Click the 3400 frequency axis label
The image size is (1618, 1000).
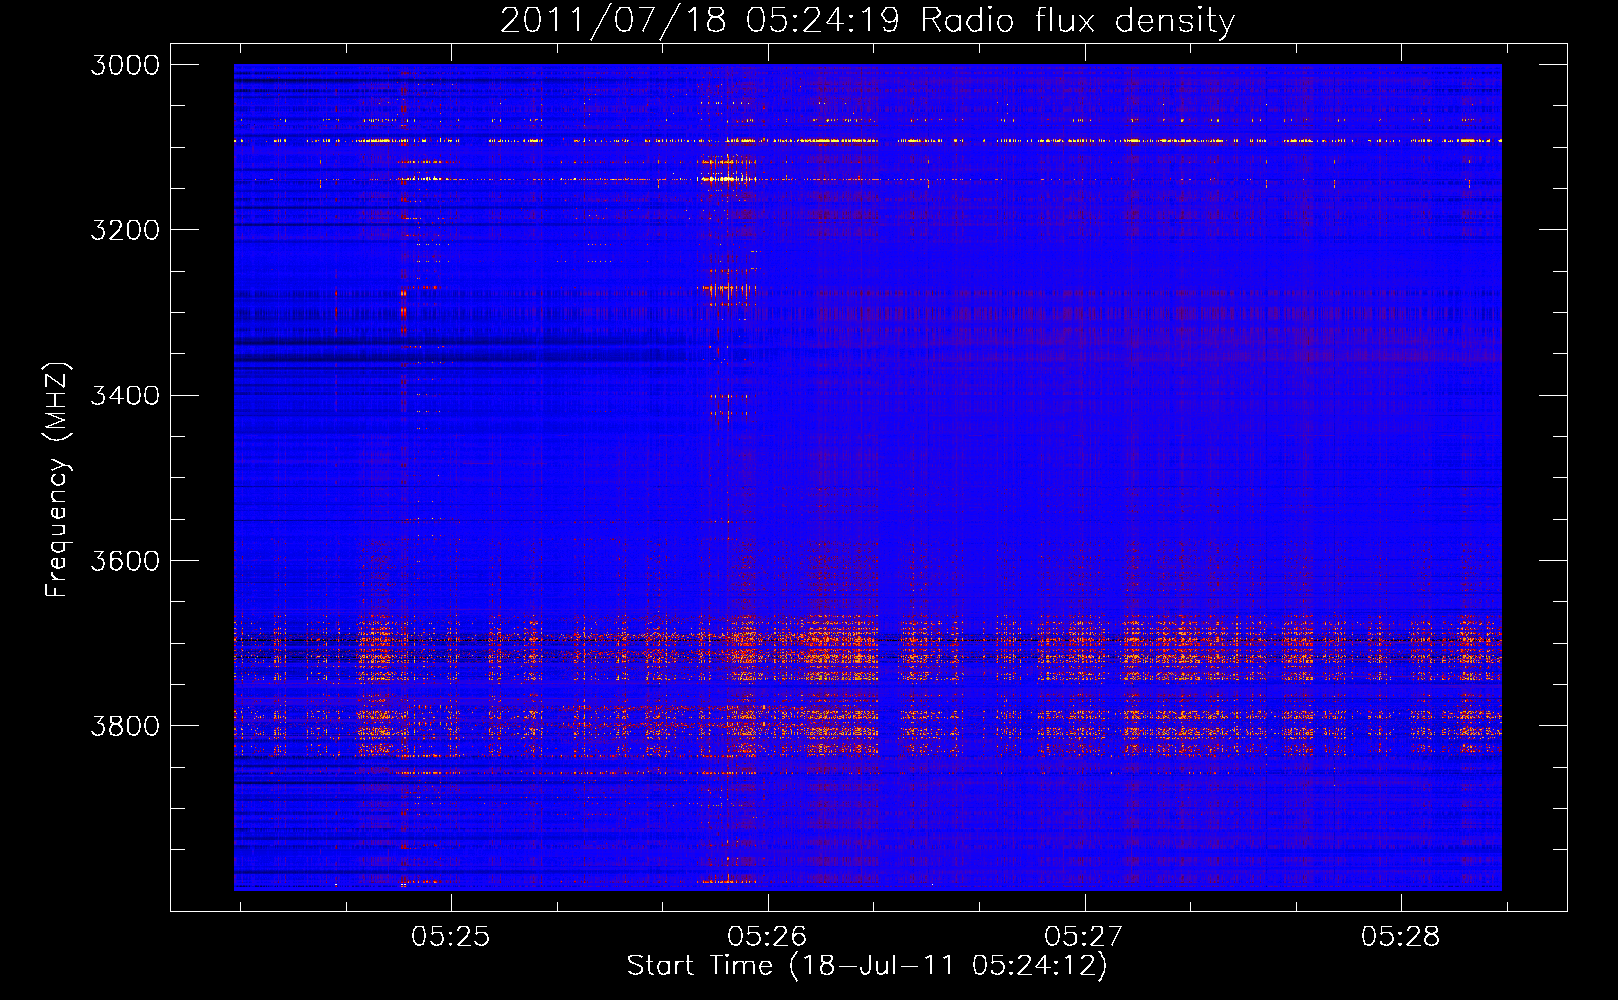[x=125, y=395]
